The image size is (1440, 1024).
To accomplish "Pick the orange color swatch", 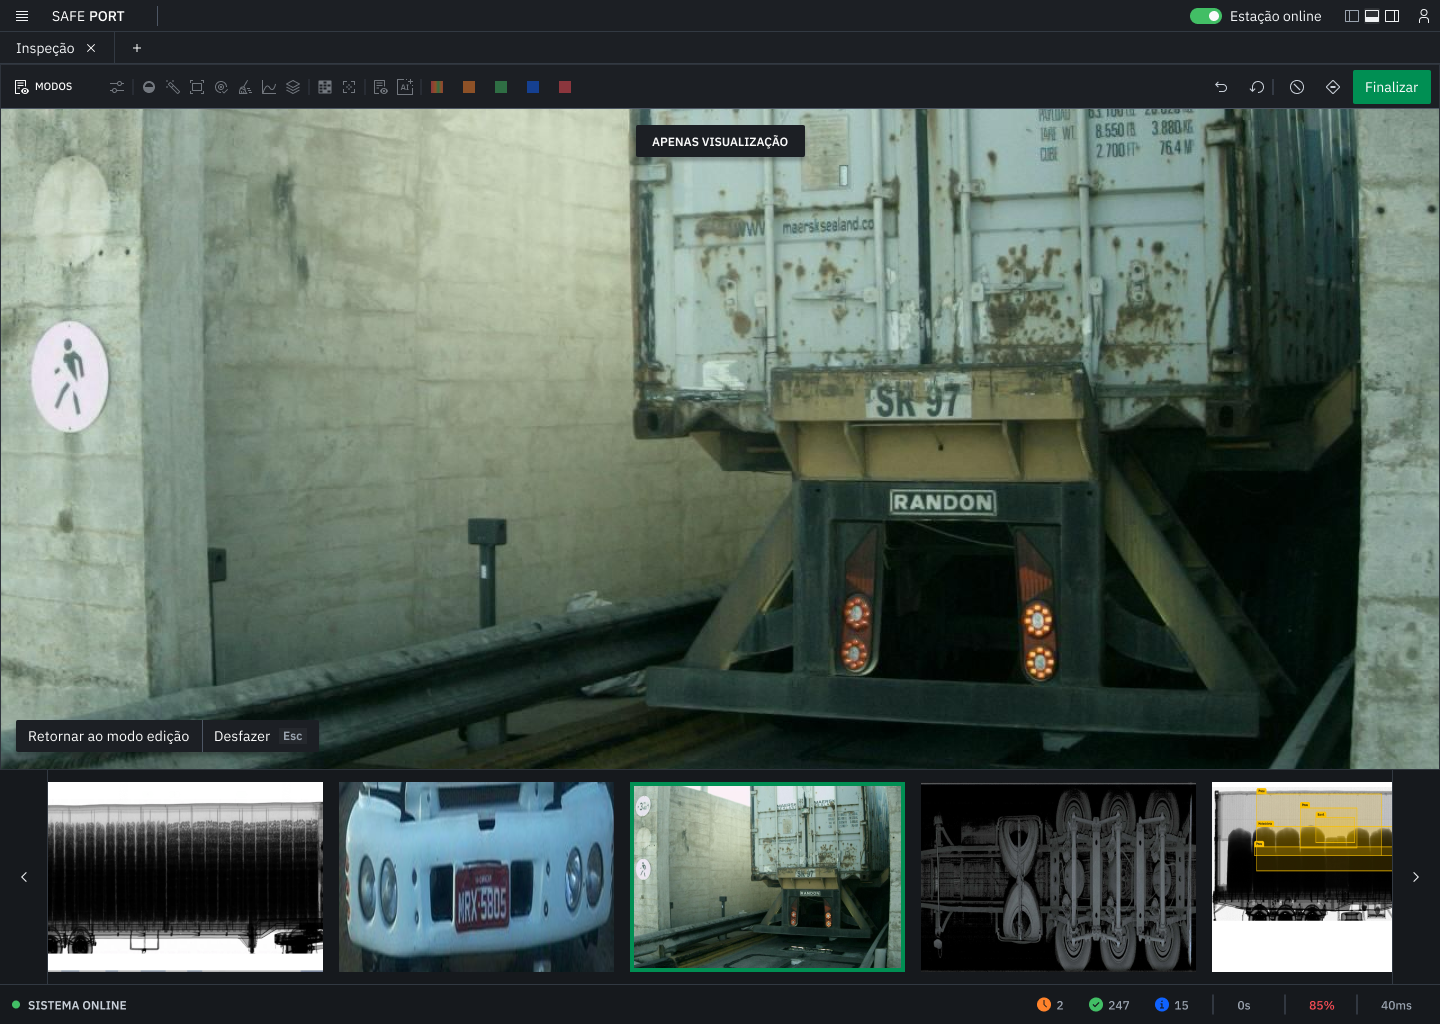I will coord(469,87).
